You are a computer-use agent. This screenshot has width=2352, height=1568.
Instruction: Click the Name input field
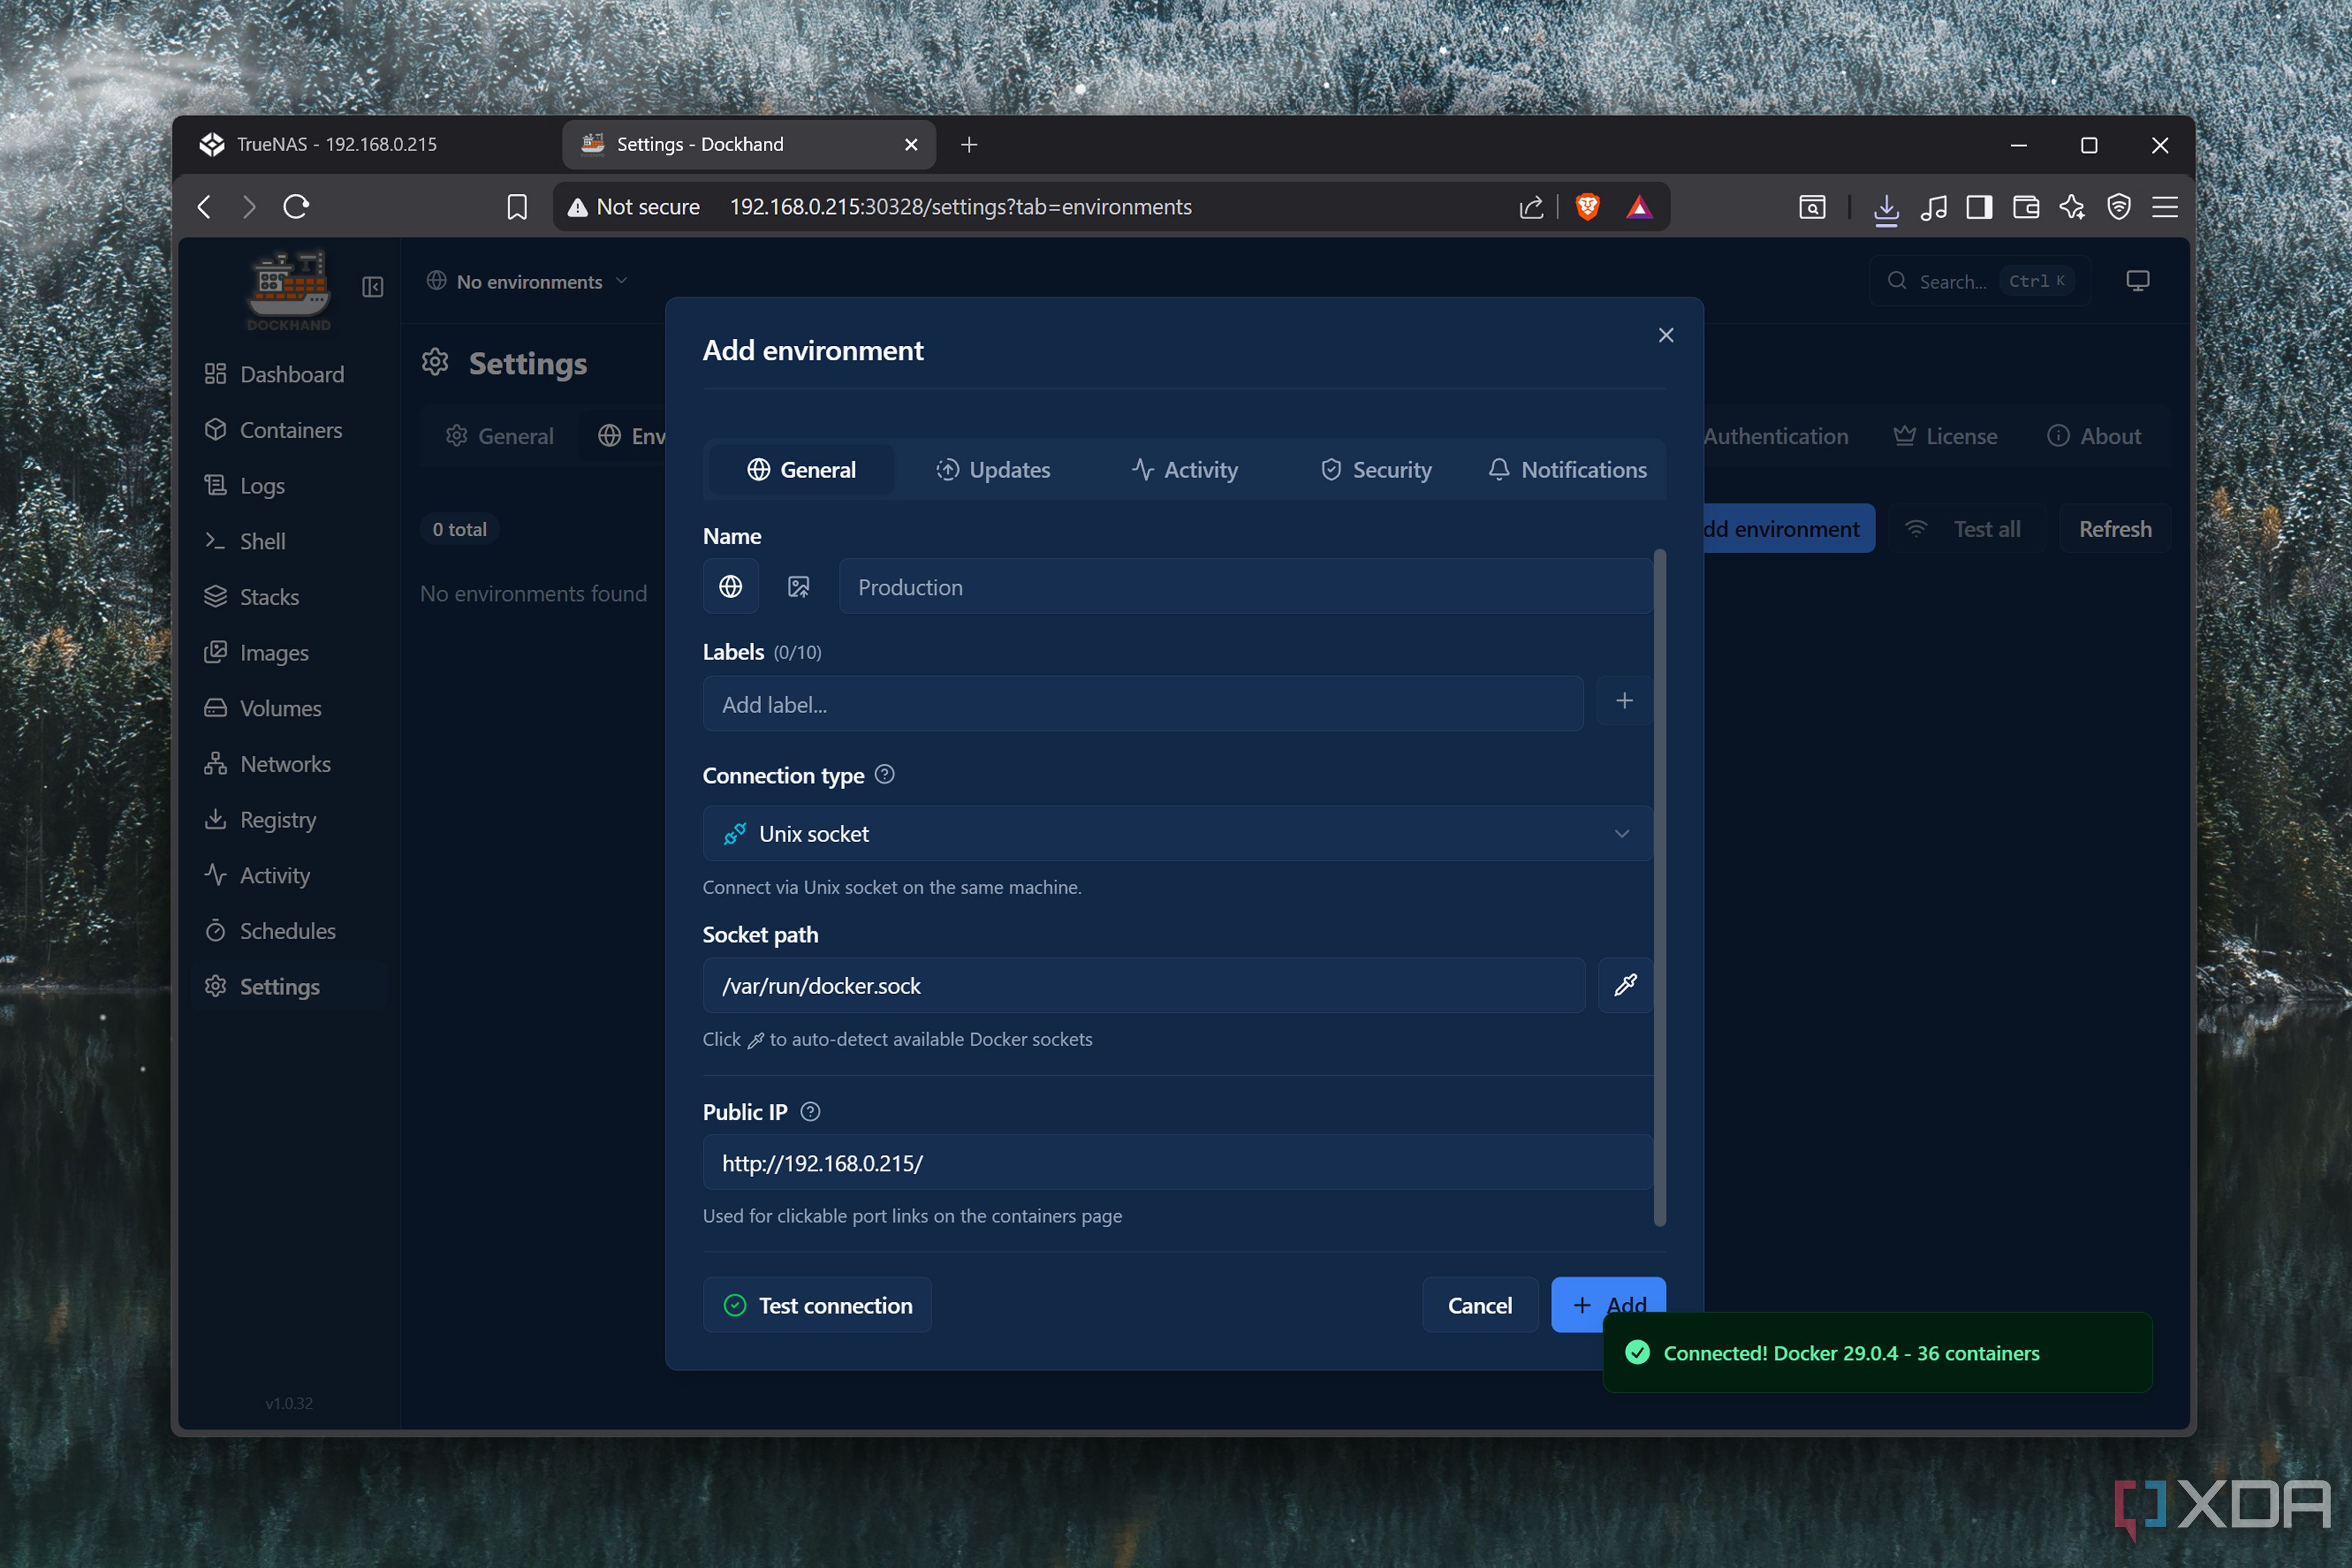1245,587
